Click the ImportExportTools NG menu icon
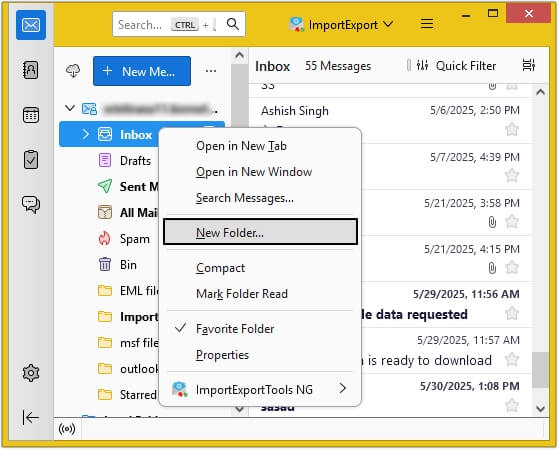The width and height of the screenshot is (559, 450). (x=180, y=389)
